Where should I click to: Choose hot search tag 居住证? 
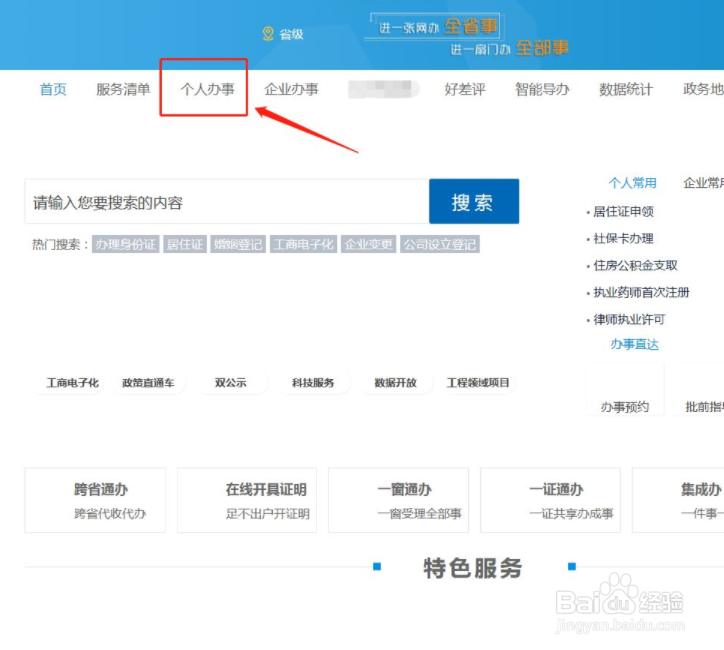pyautogui.click(x=185, y=244)
